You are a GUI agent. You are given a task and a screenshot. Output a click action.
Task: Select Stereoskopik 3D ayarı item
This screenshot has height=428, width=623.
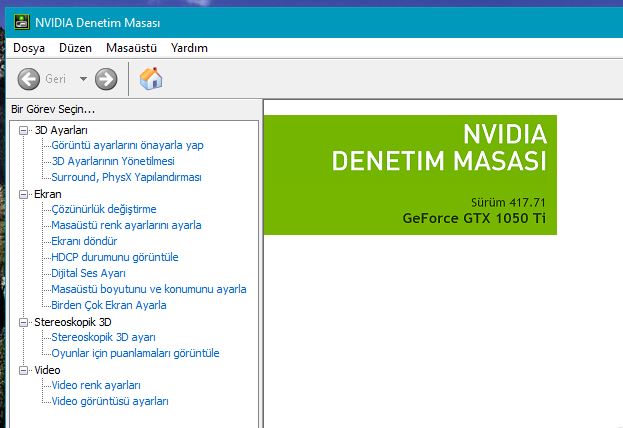pos(103,337)
